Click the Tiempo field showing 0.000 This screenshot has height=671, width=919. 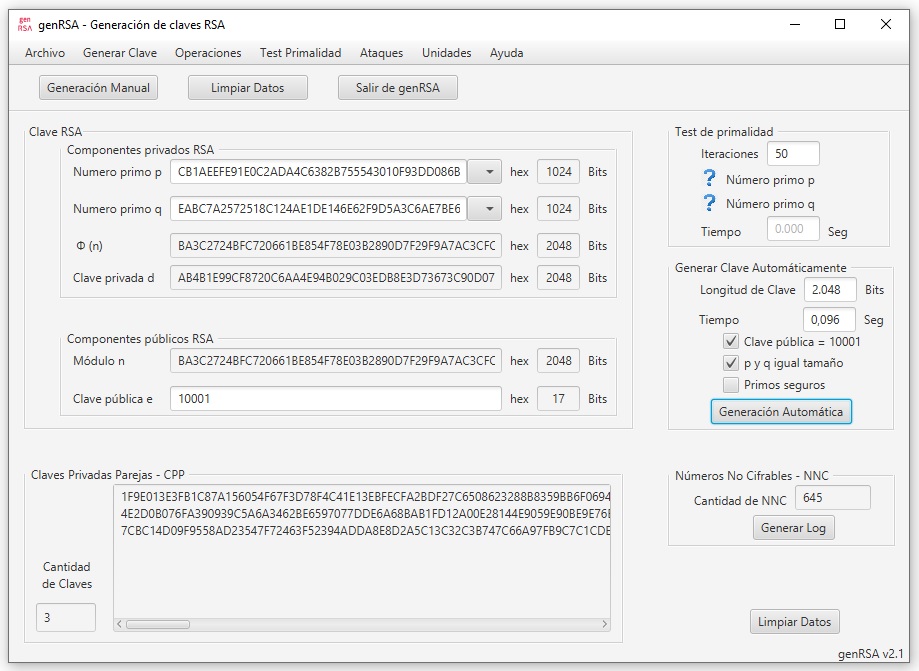point(793,229)
